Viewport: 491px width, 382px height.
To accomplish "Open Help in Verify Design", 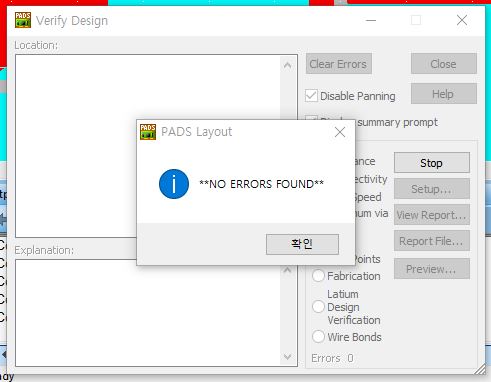I will point(444,94).
